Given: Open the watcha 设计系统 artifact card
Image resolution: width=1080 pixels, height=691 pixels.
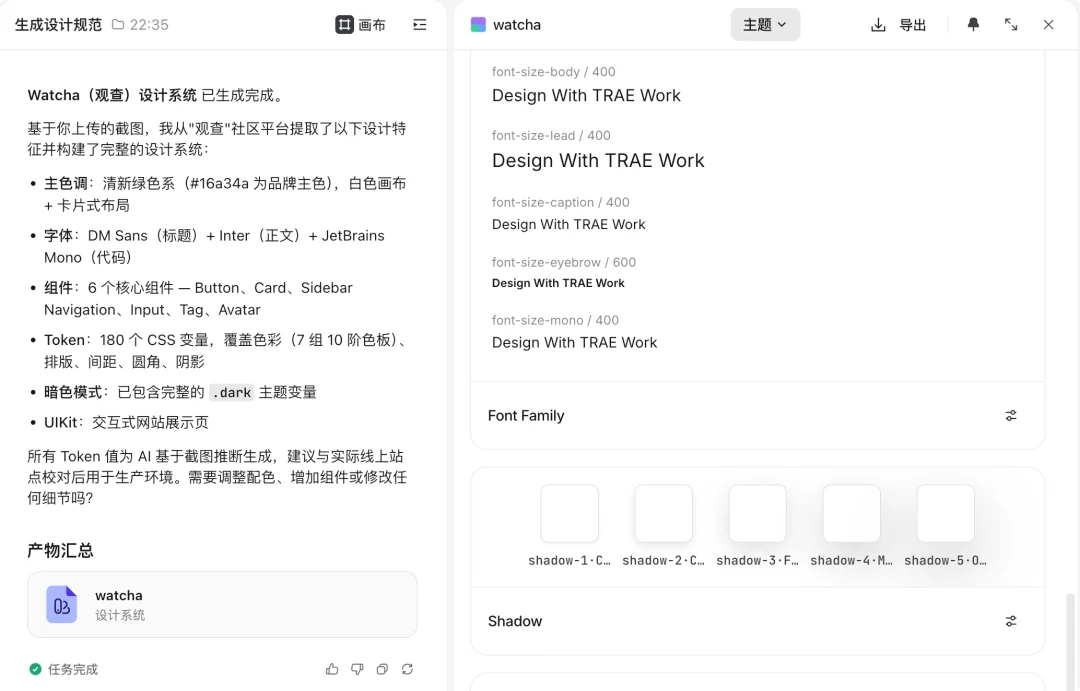Looking at the screenshot, I should pyautogui.click(x=222, y=604).
